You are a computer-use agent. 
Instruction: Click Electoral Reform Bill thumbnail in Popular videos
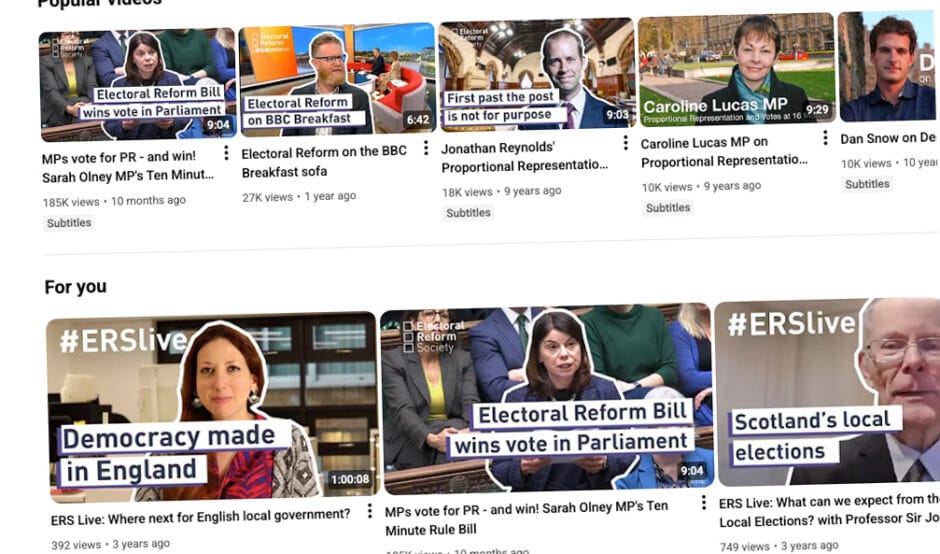click(x=138, y=85)
